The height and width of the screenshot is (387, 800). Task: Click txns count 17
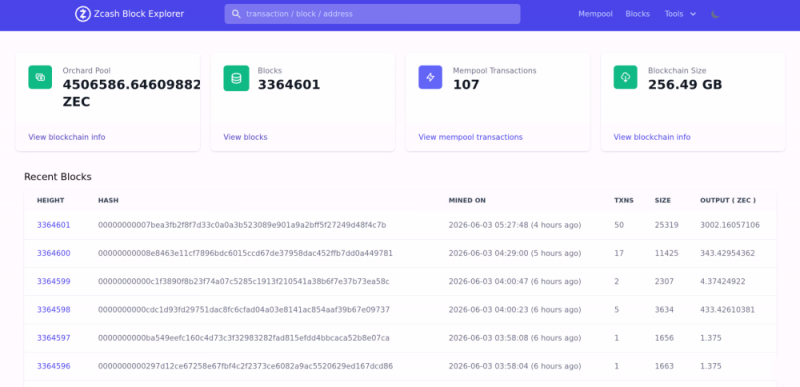pos(619,253)
